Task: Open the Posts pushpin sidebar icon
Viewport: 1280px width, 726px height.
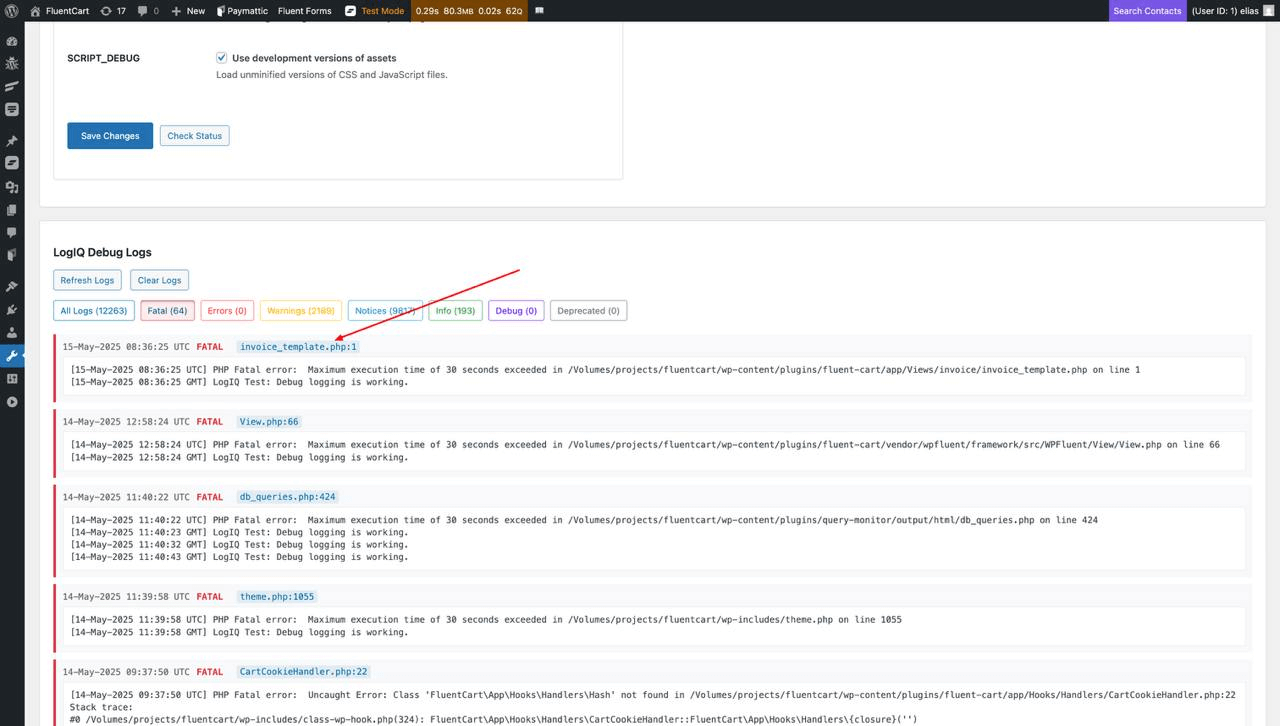Action: tap(12, 141)
